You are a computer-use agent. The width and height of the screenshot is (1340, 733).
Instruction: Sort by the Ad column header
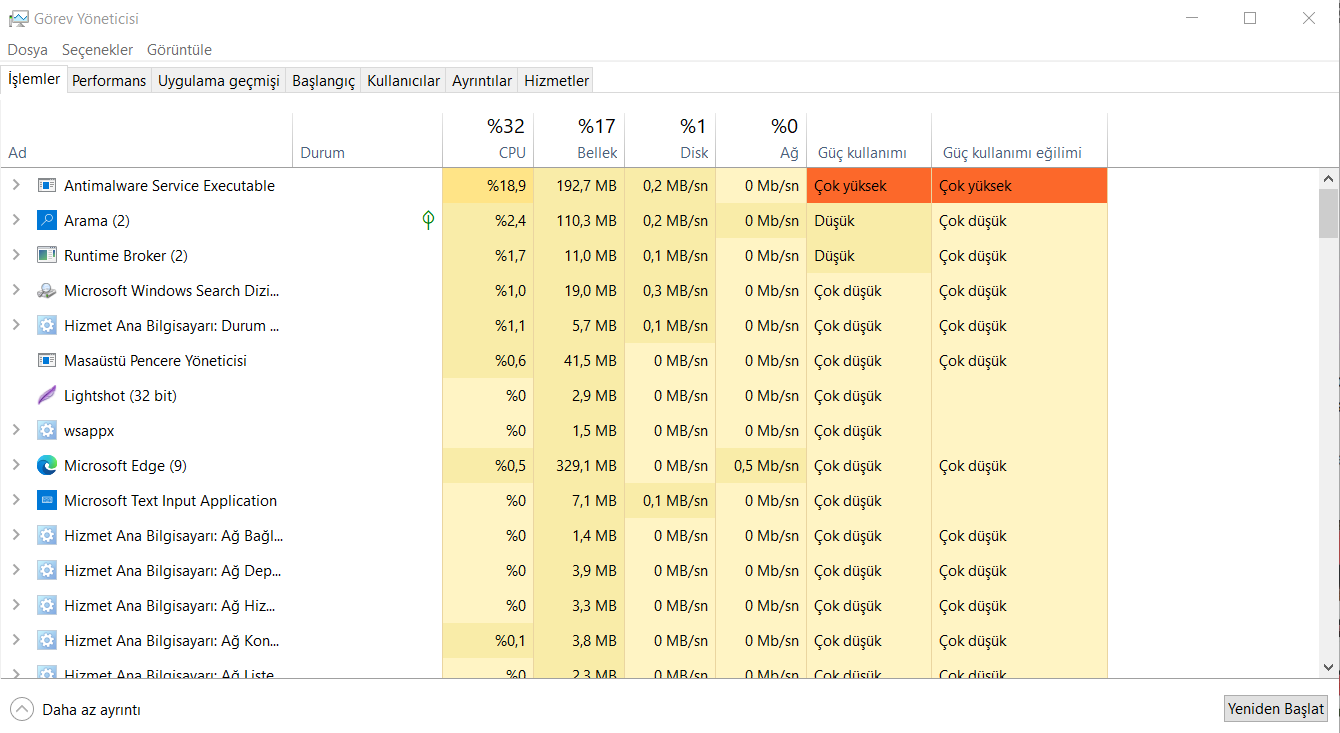click(x=146, y=139)
